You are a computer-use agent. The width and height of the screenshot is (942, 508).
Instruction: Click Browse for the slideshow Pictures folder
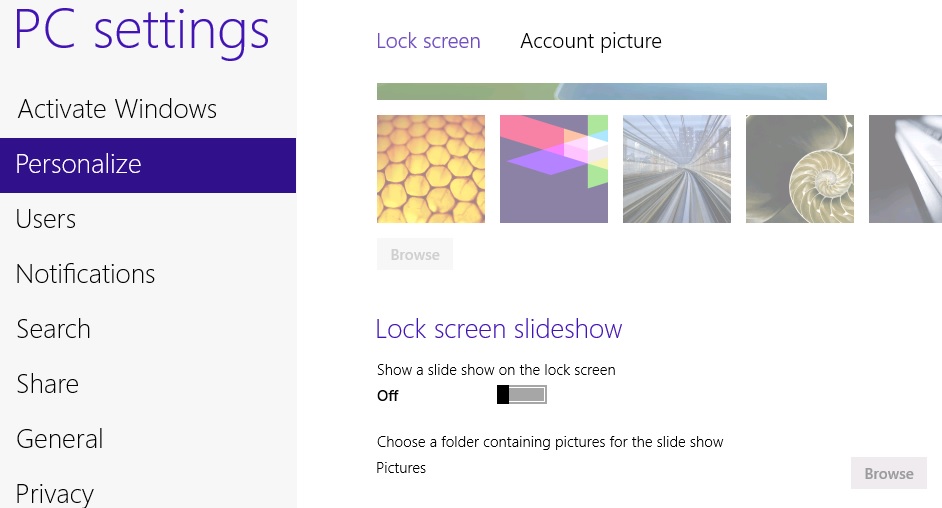[x=889, y=473]
